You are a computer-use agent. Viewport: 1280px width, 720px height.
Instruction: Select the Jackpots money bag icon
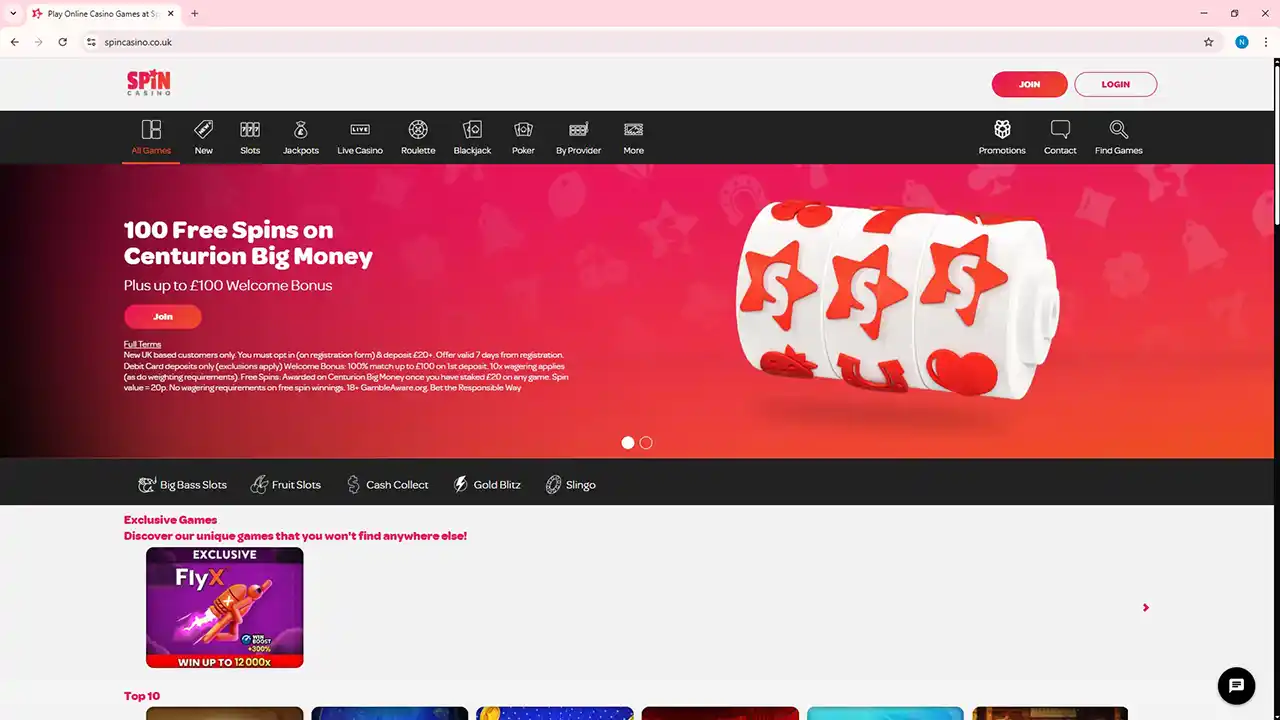pyautogui.click(x=300, y=130)
